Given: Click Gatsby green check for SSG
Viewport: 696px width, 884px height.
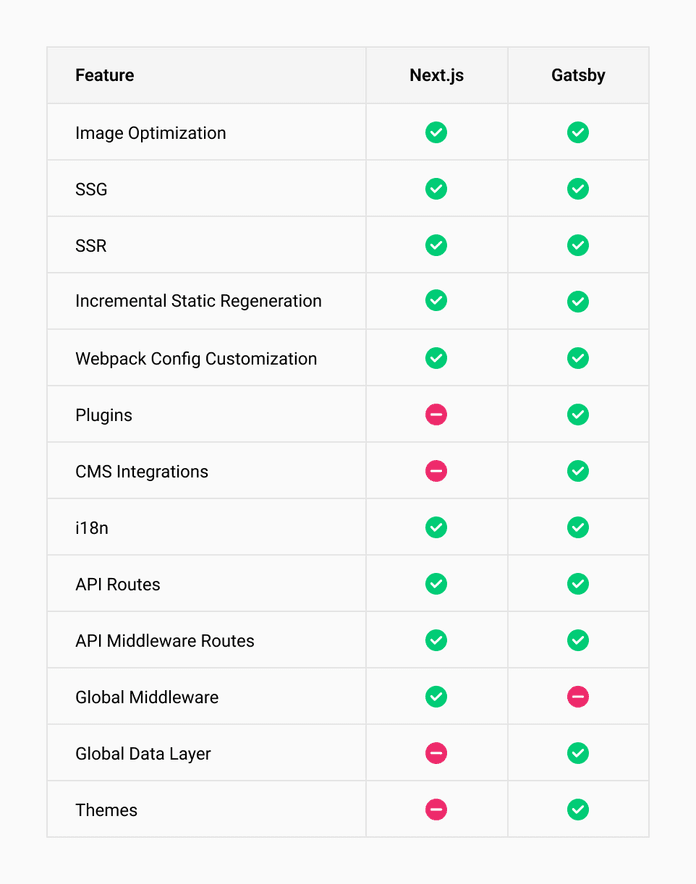Looking at the screenshot, I should (x=578, y=189).
